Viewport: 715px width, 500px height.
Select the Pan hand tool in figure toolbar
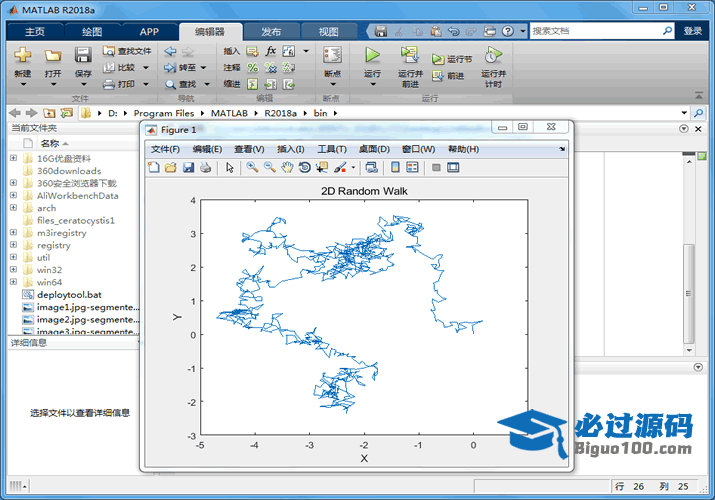[287, 167]
